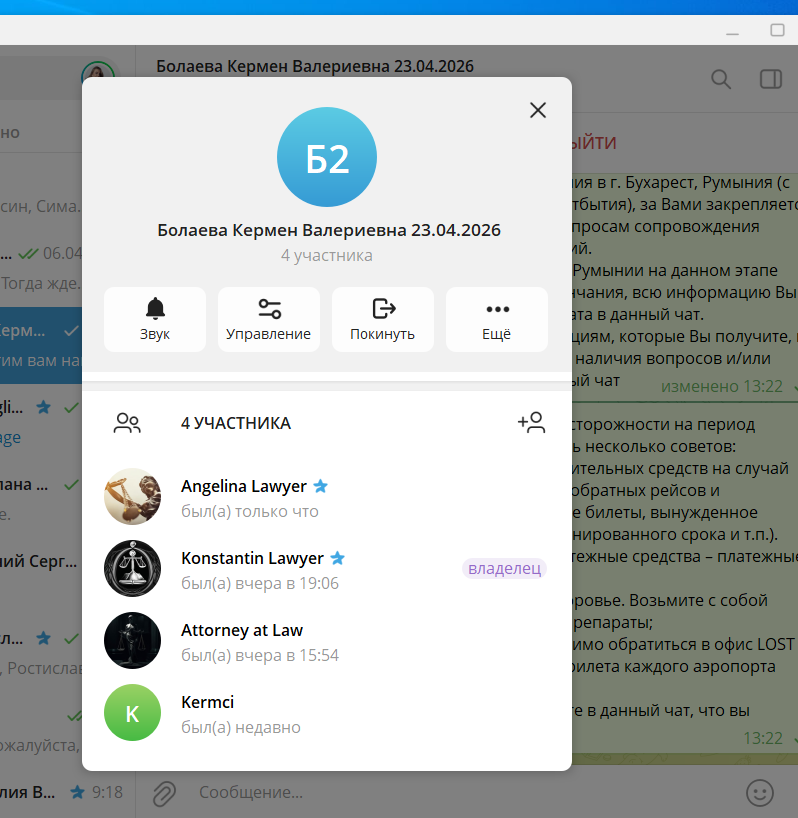The height and width of the screenshot is (818, 798).
Task: Open Управление group settings
Action: [x=269, y=319]
